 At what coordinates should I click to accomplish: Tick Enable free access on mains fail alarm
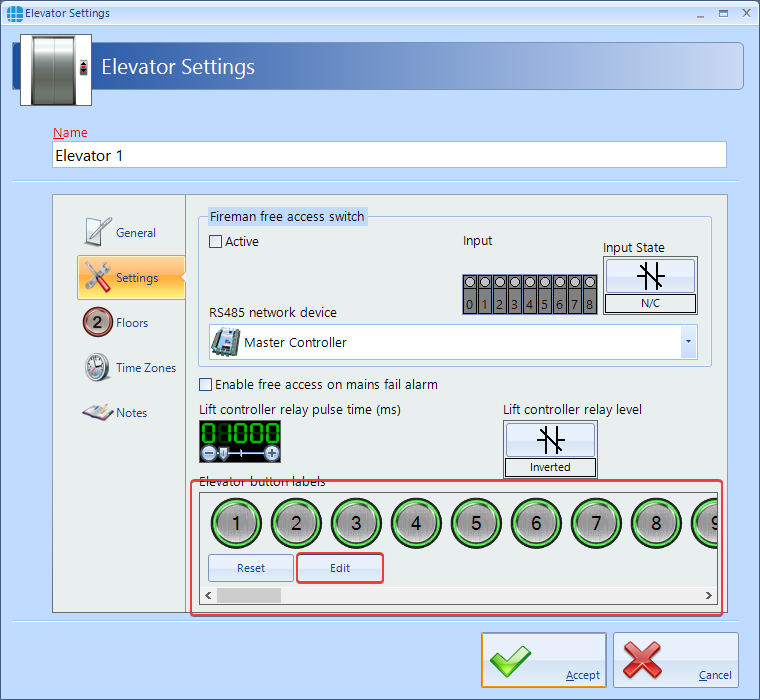pyautogui.click(x=206, y=384)
